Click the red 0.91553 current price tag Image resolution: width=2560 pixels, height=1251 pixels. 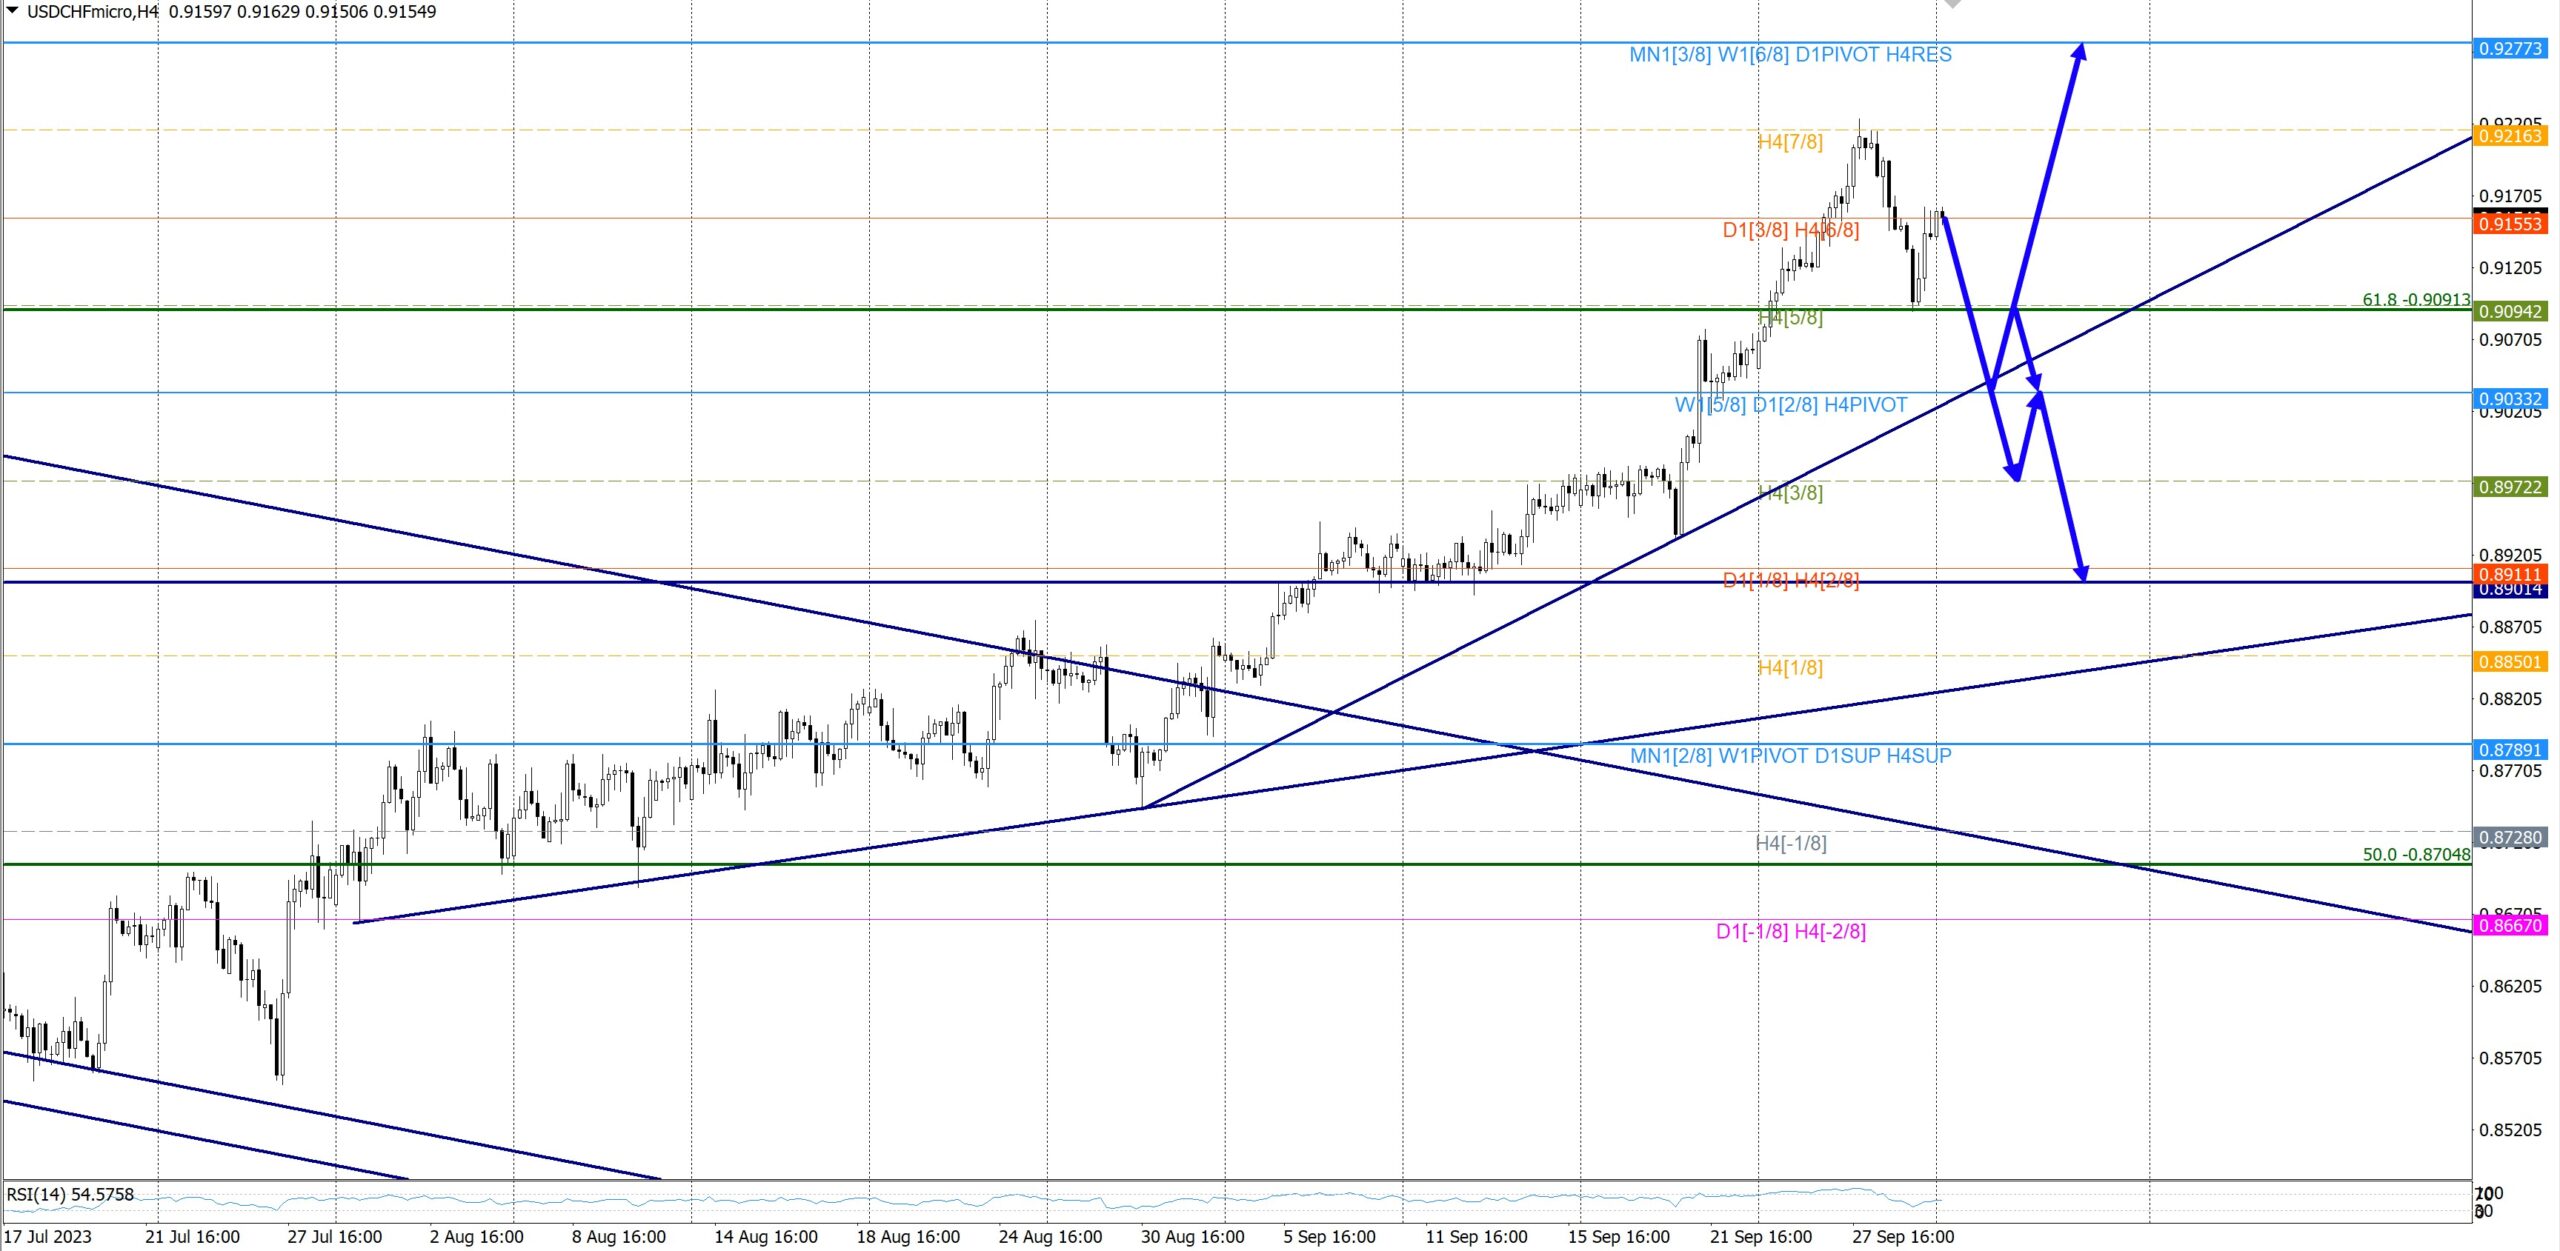click(2509, 224)
